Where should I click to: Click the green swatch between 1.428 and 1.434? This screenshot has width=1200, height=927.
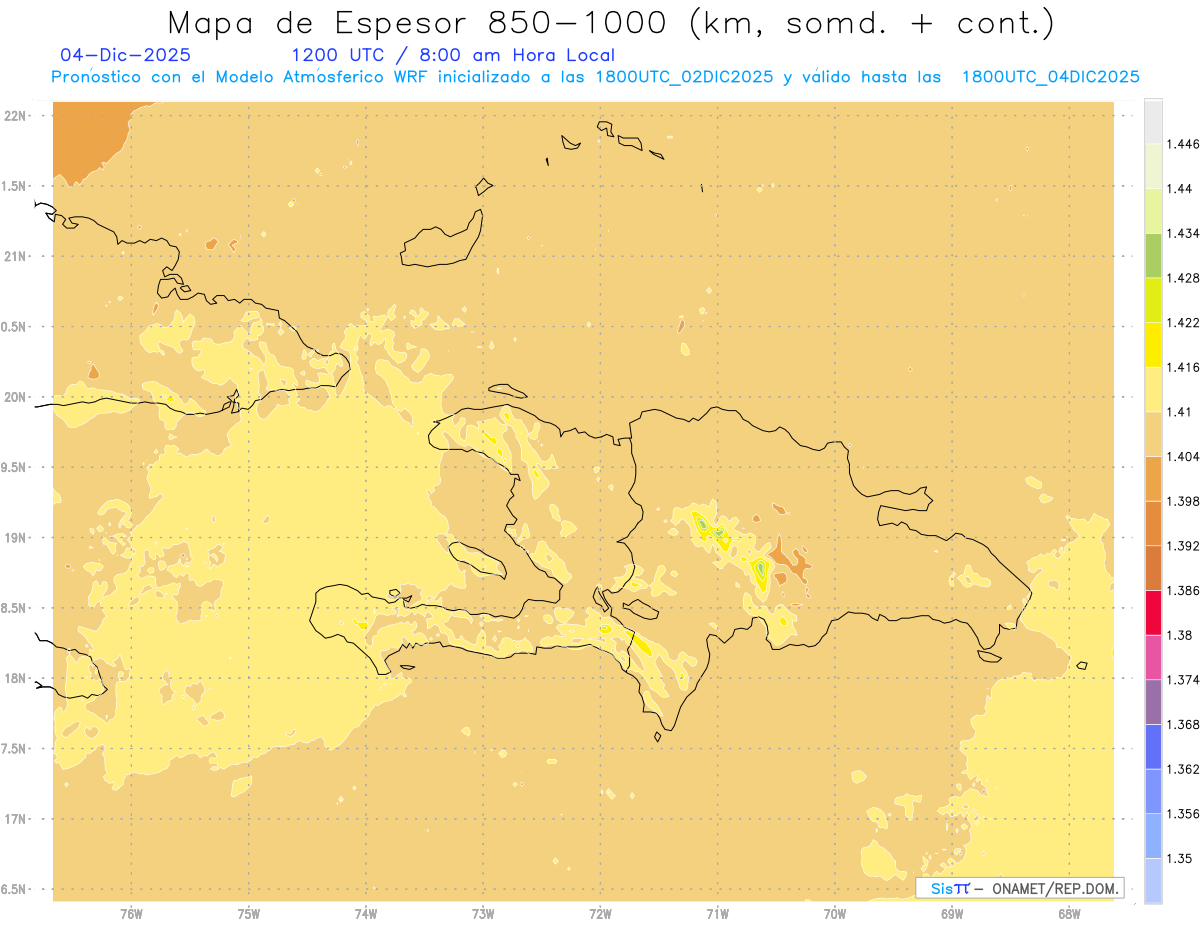click(1153, 255)
